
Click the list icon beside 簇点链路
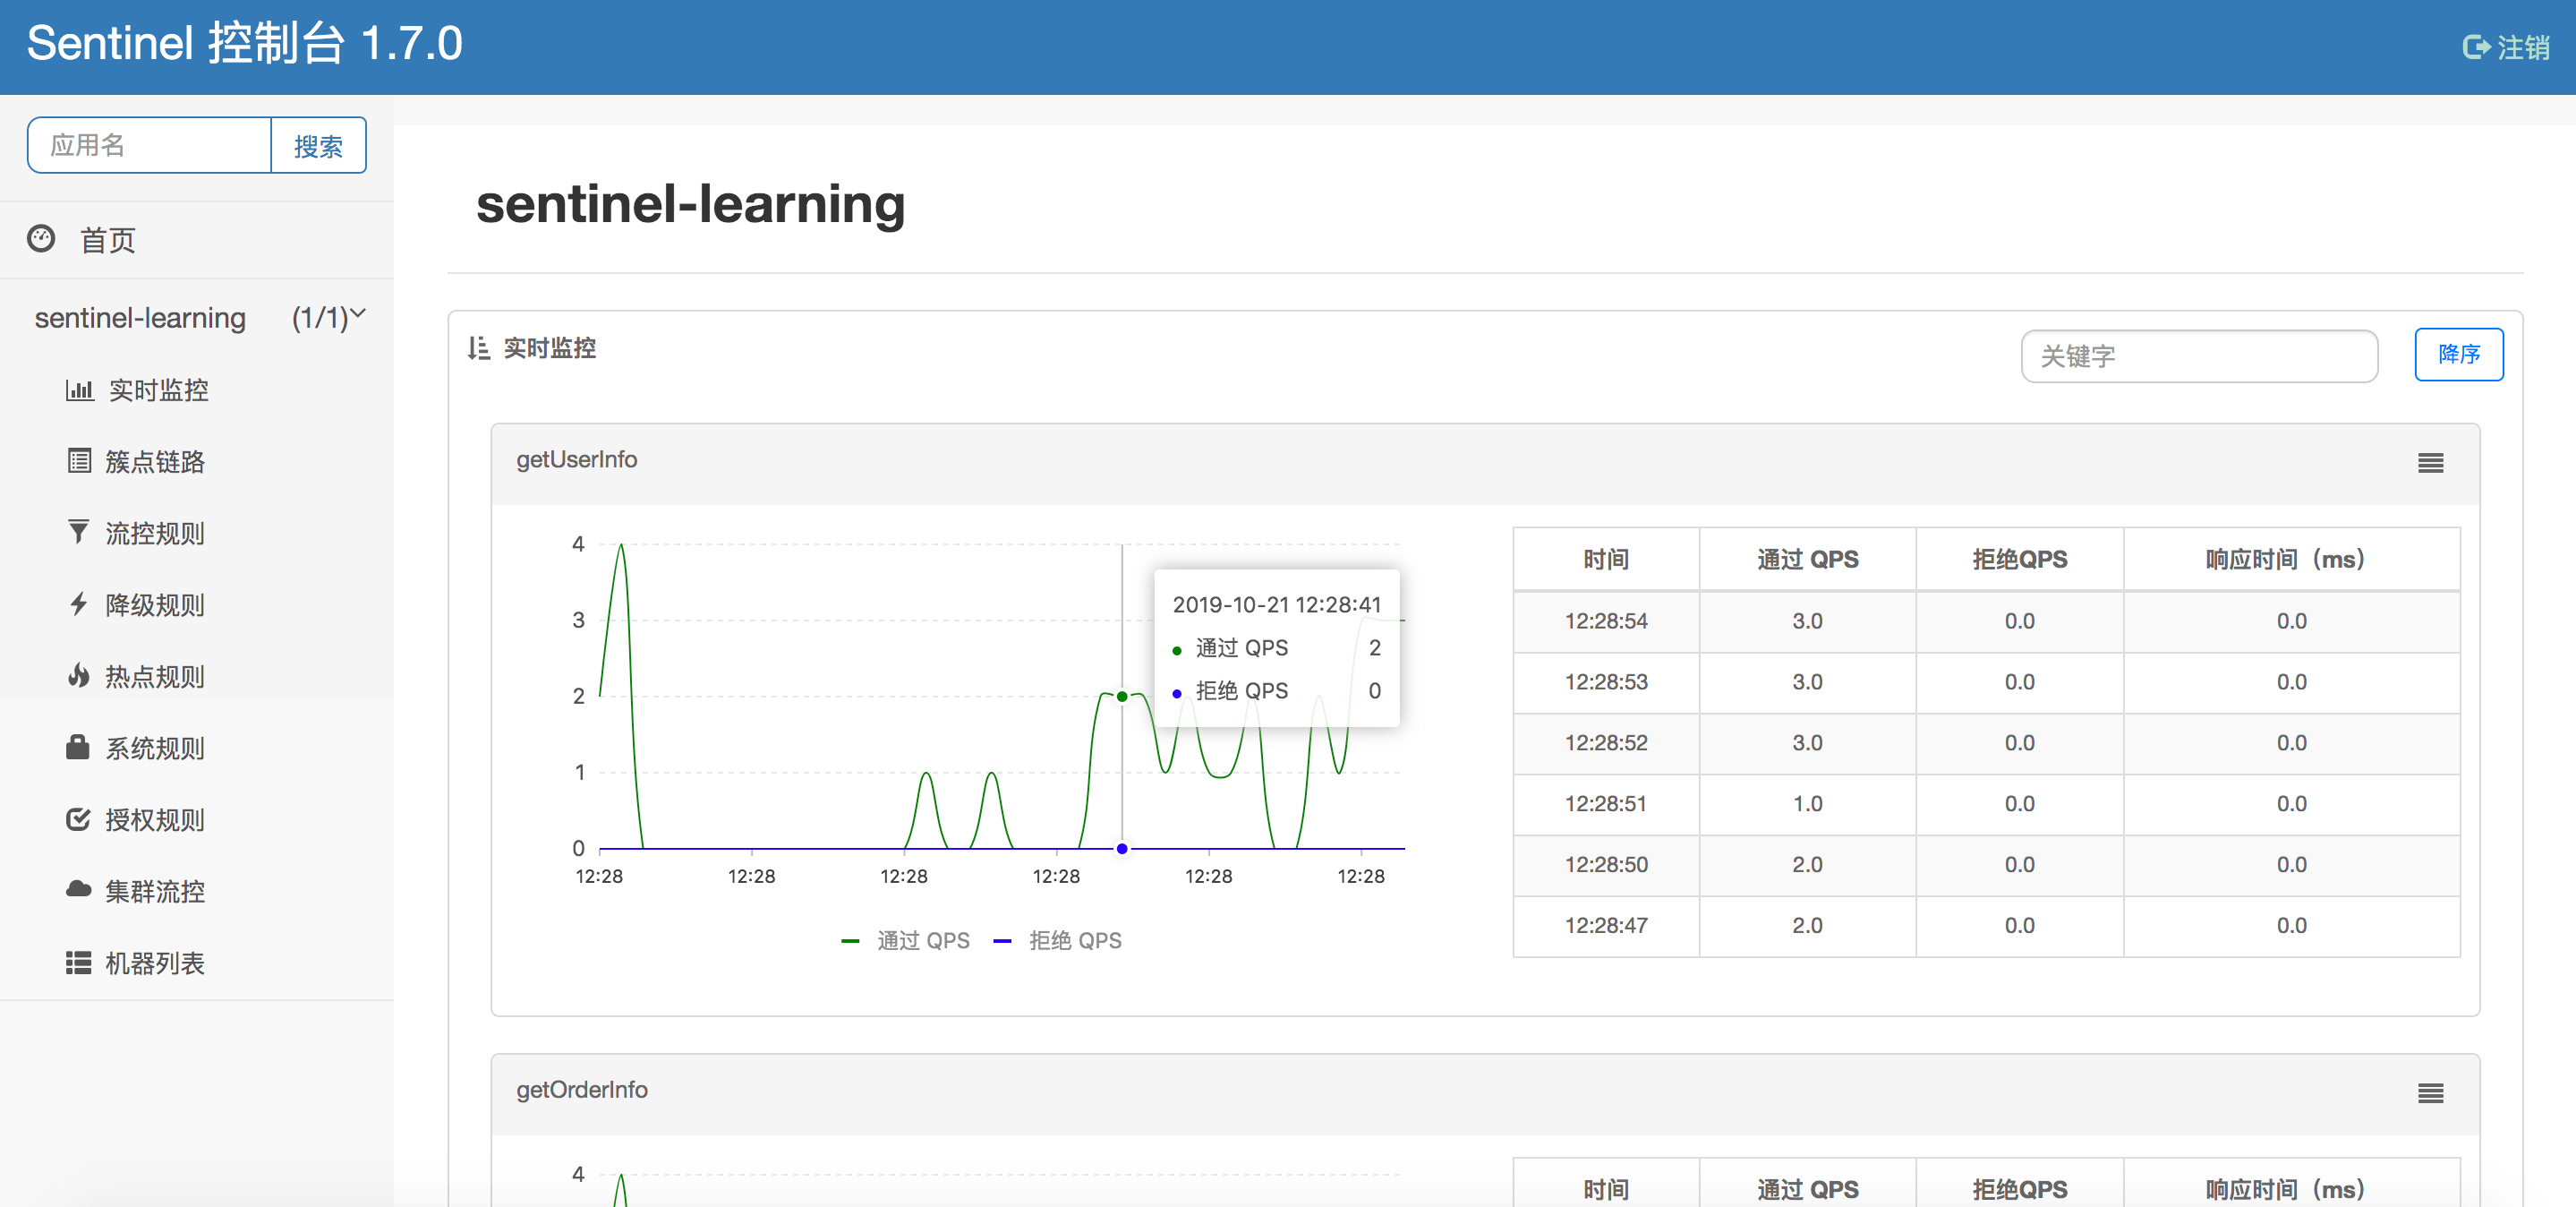79,461
